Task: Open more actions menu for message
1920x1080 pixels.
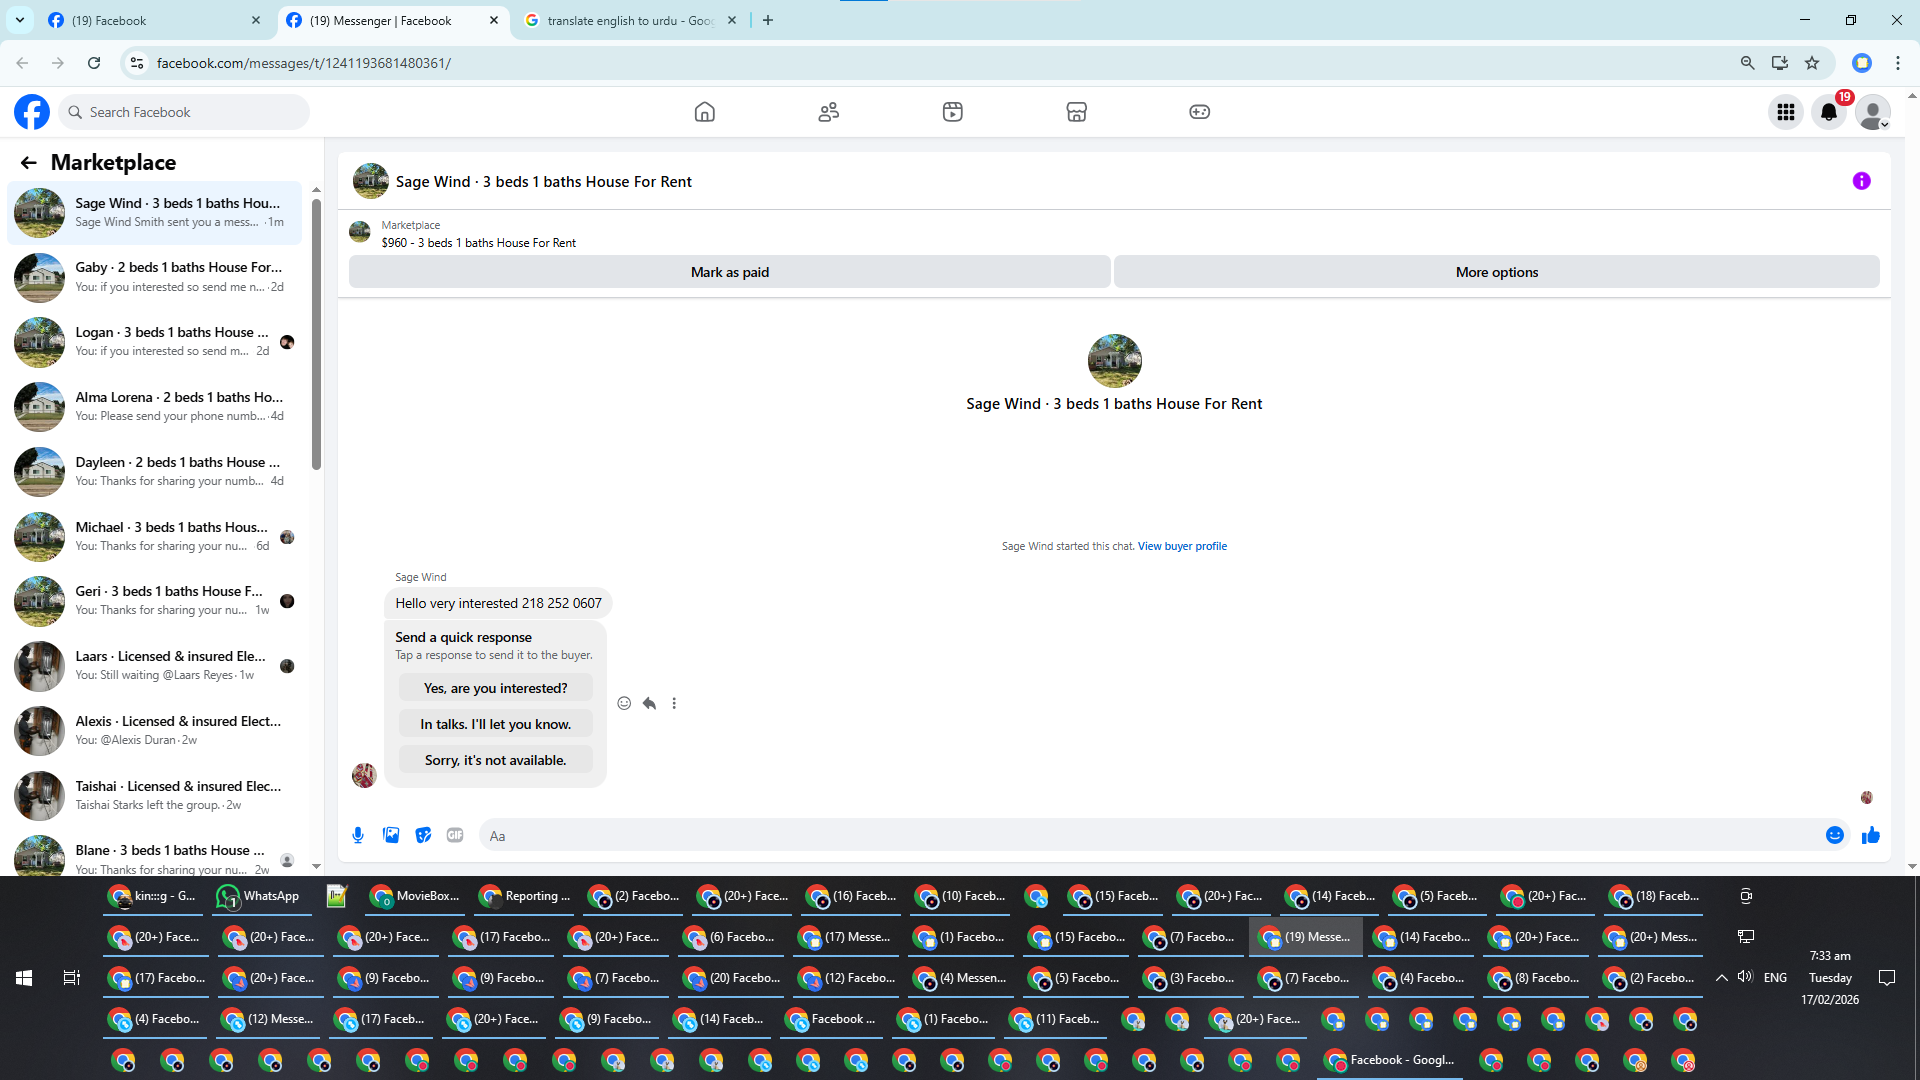Action: 674,703
